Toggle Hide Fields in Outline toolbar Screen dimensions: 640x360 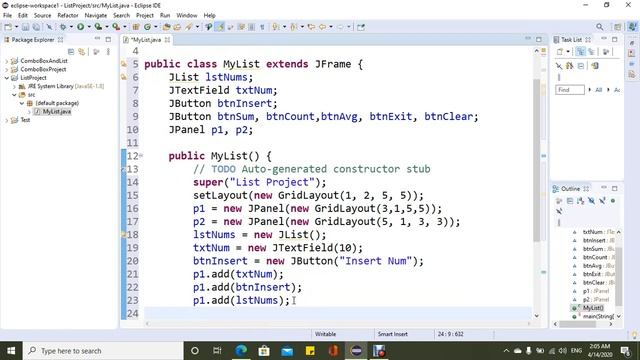click(591, 201)
